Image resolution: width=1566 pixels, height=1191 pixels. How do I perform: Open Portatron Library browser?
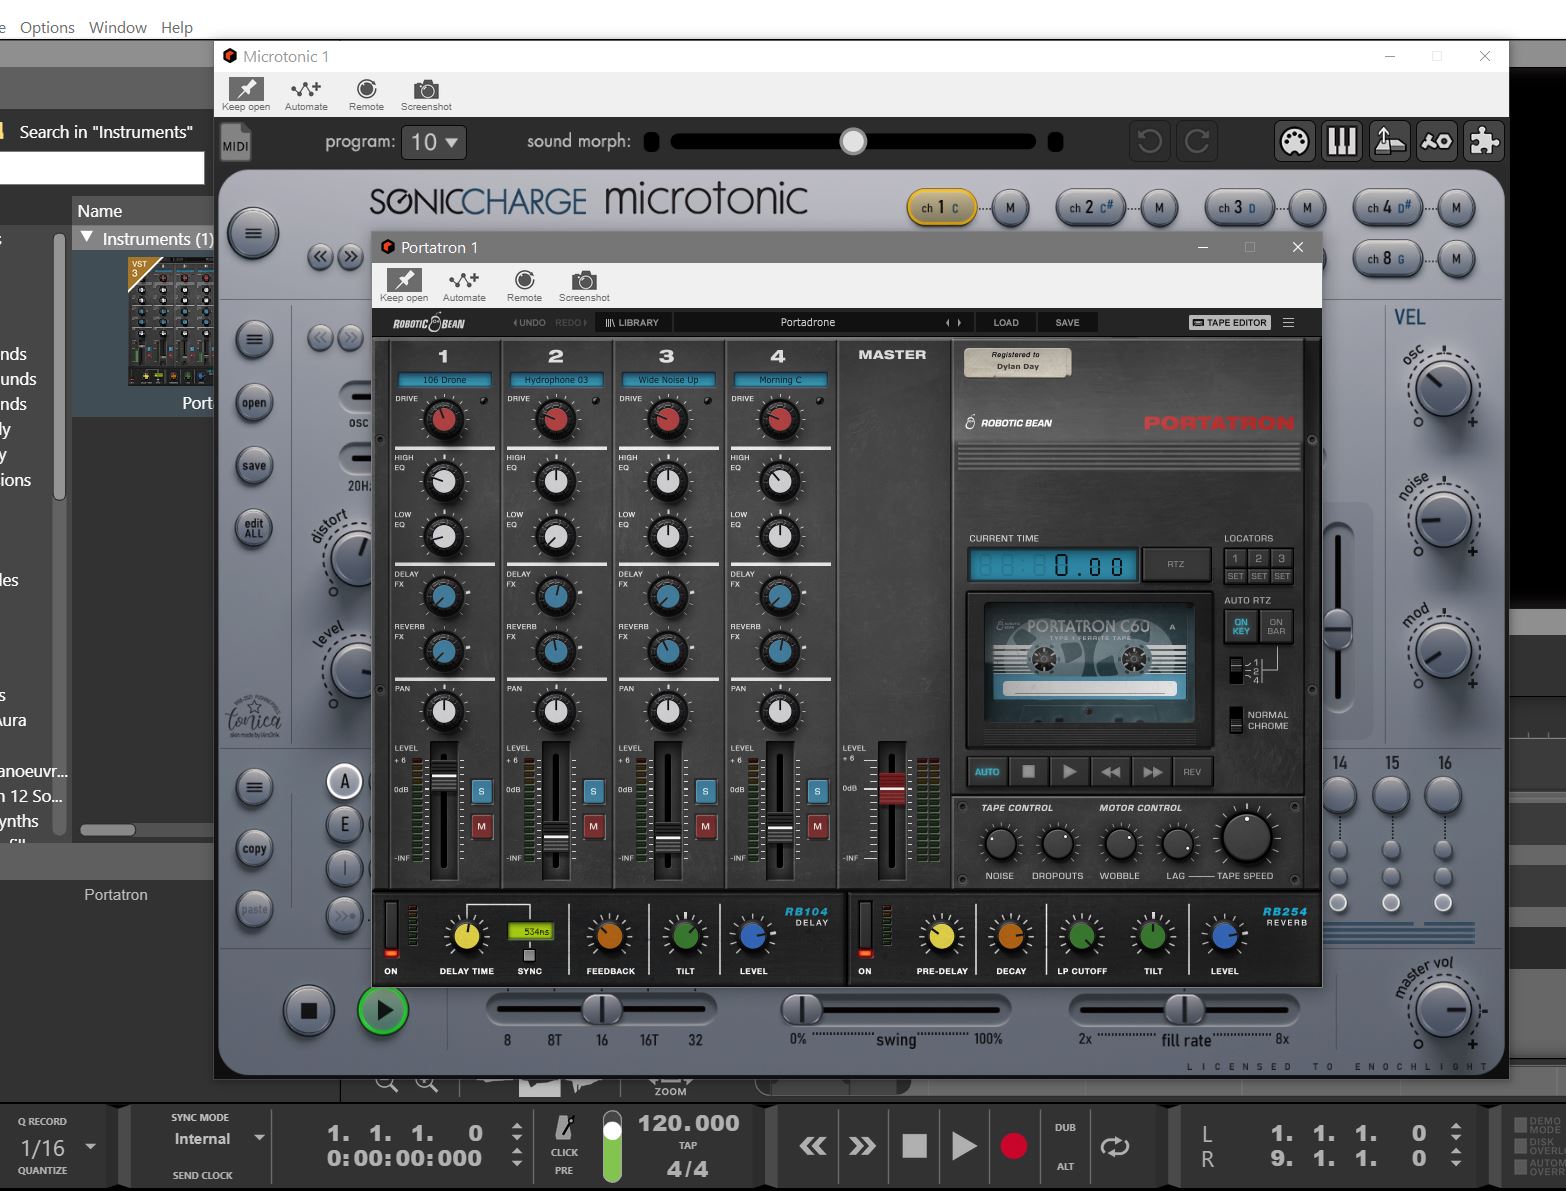pos(632,322)
